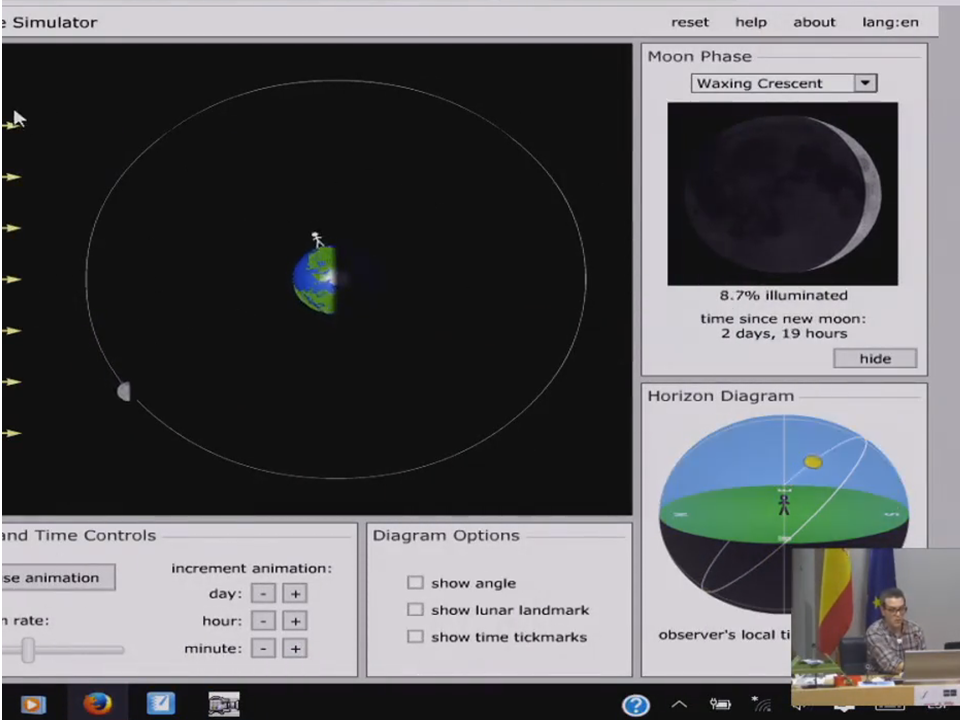Image resolution: width=960 pixels, height=720 pixels.
Task: Click the blue help question mark tray icon
Action: [x=636, y=705]
